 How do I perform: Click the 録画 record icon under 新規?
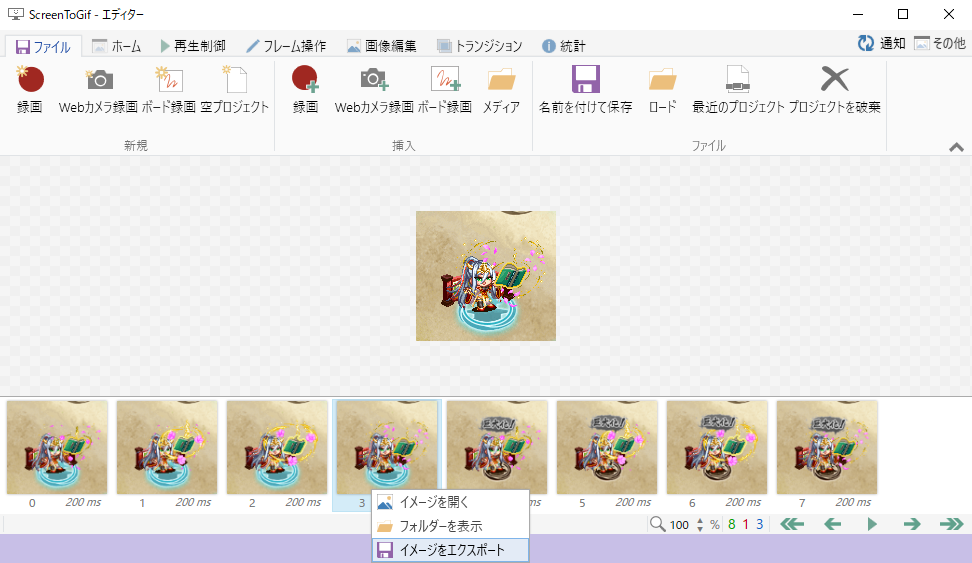(x=30, y=81)
